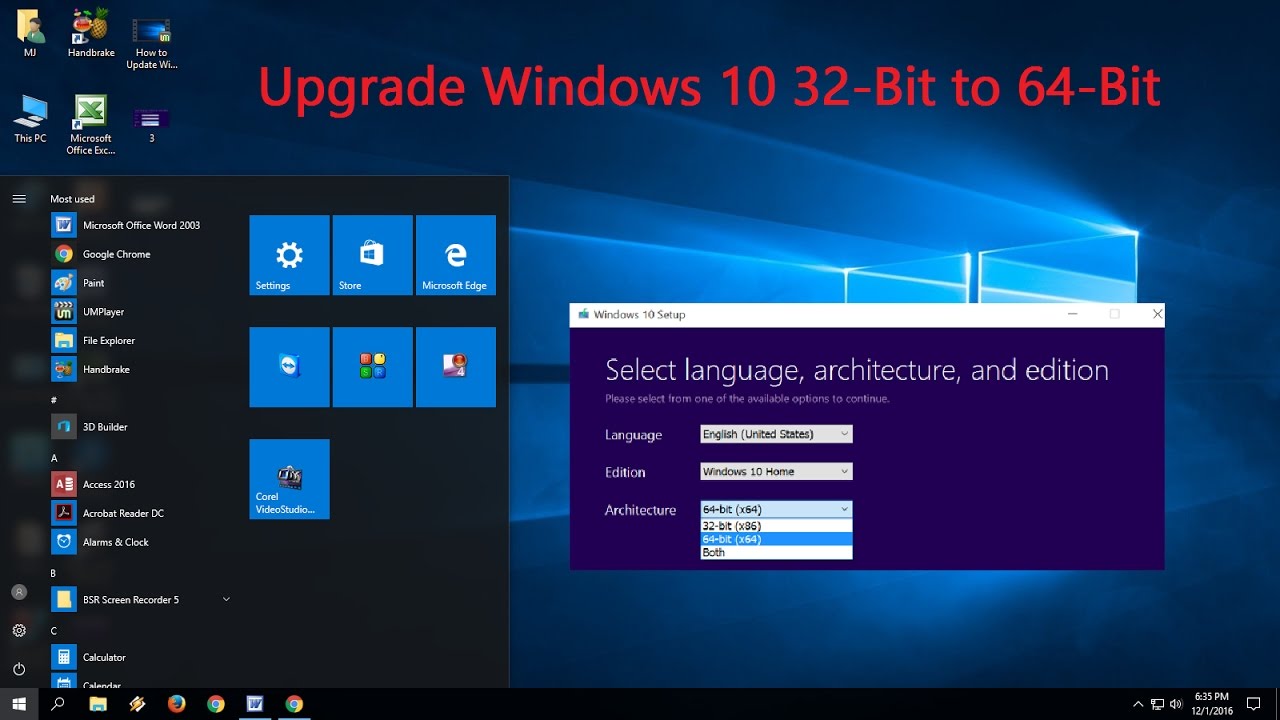Viewport: 1280px width, 720px height.
Task: Open the Language dropdown in Windows 10 Setup
Action: pos(776,434)
